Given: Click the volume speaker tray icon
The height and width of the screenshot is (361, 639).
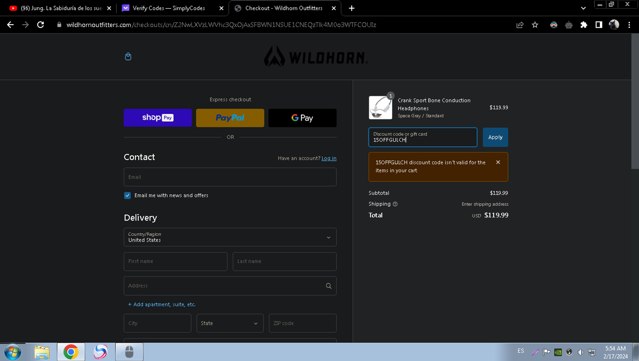Looking at the screenshot, I should pyautogui.click(x=580, y=352).
